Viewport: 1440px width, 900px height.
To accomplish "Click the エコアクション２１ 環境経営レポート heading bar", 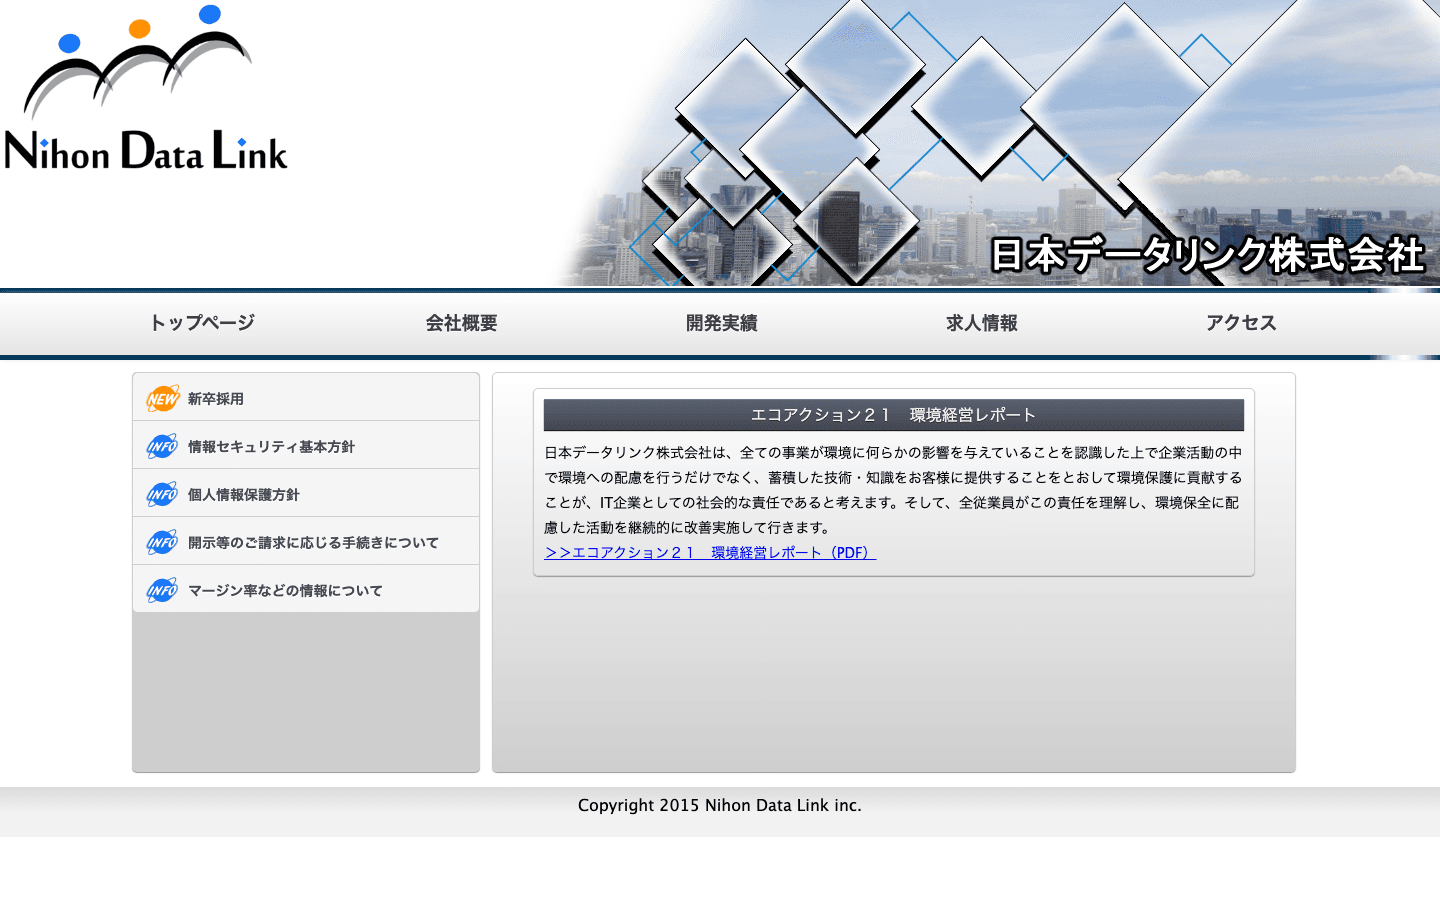I will click(894, 415).
